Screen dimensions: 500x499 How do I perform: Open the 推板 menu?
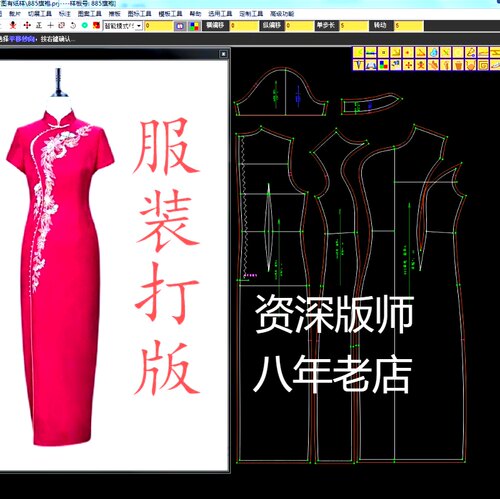point(115,14)
